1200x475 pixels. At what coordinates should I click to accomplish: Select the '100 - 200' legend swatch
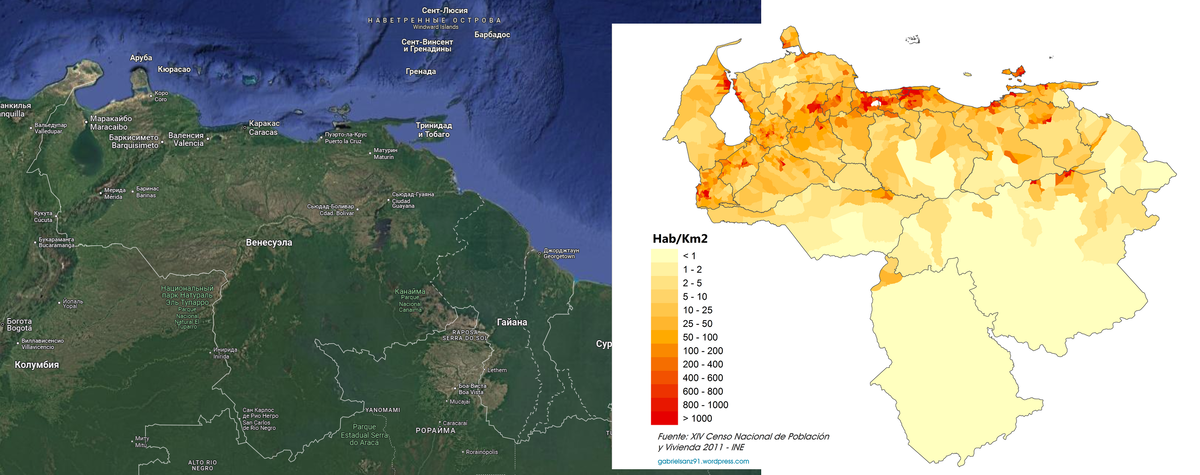point(664,351)
